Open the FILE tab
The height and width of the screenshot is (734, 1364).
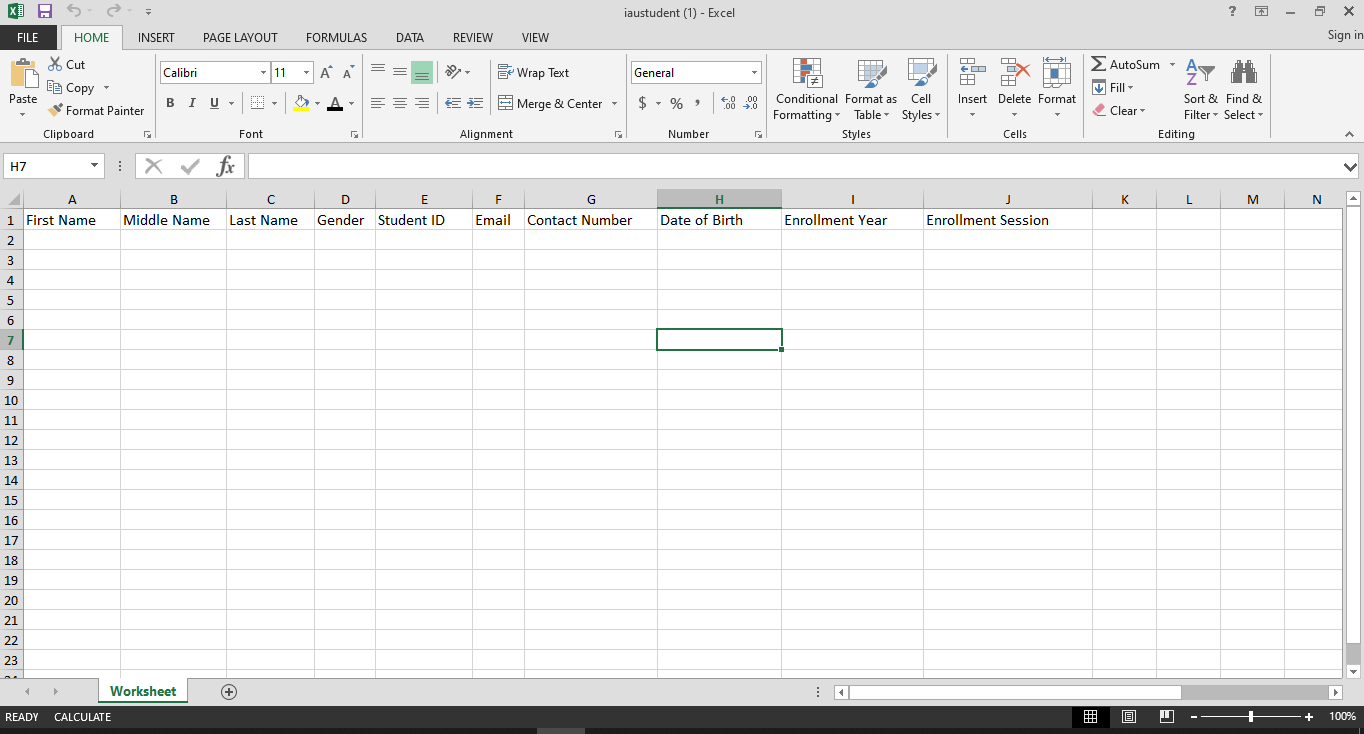tap(28, 37)
